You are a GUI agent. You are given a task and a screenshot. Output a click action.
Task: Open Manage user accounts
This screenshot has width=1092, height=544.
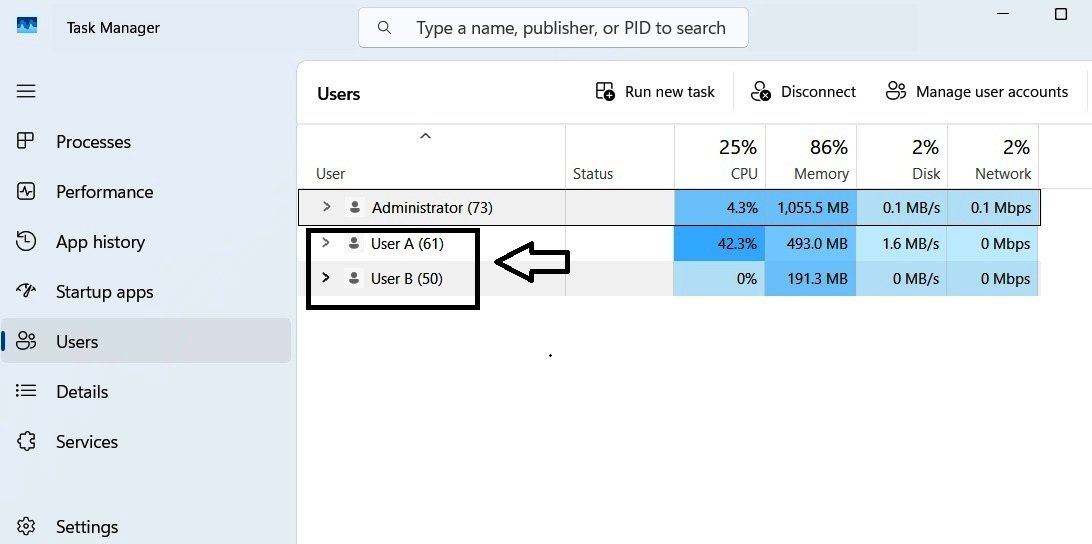coord(976,92)
